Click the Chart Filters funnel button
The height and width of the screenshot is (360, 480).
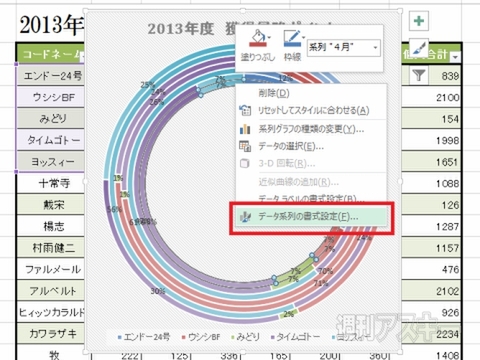pyautogui.click(x=419, y=75)
